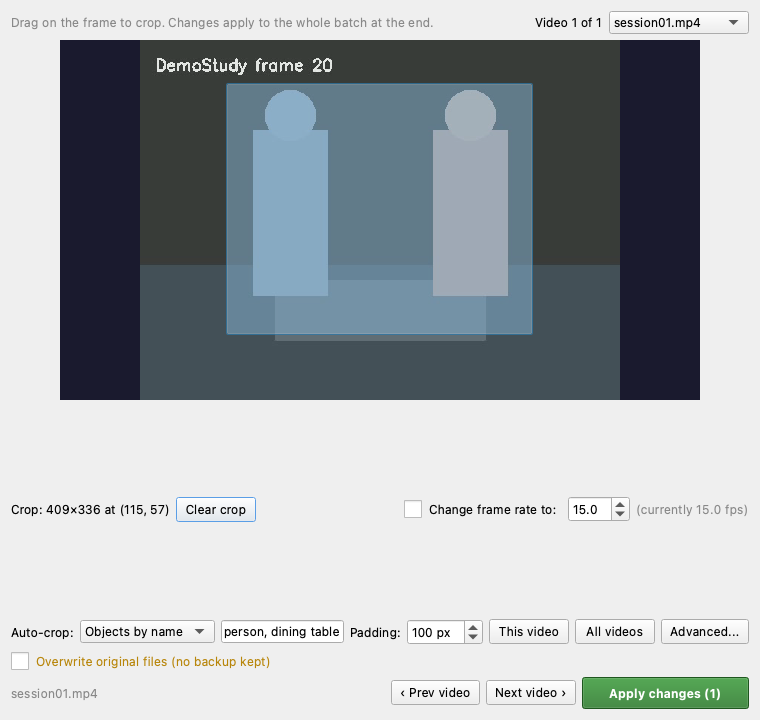Decrease padding with the down arrow
This screenshot has width=760, height=720.
[x=473, y=637]
